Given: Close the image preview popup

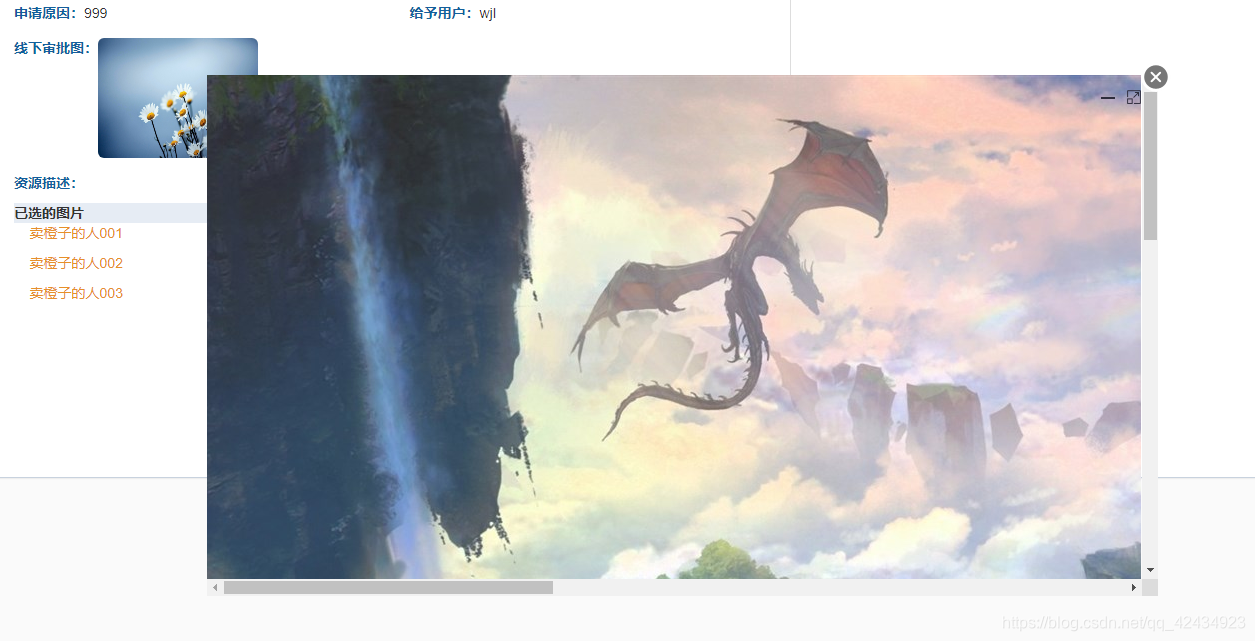Looking at the screenshot, I should [1156, 77].
